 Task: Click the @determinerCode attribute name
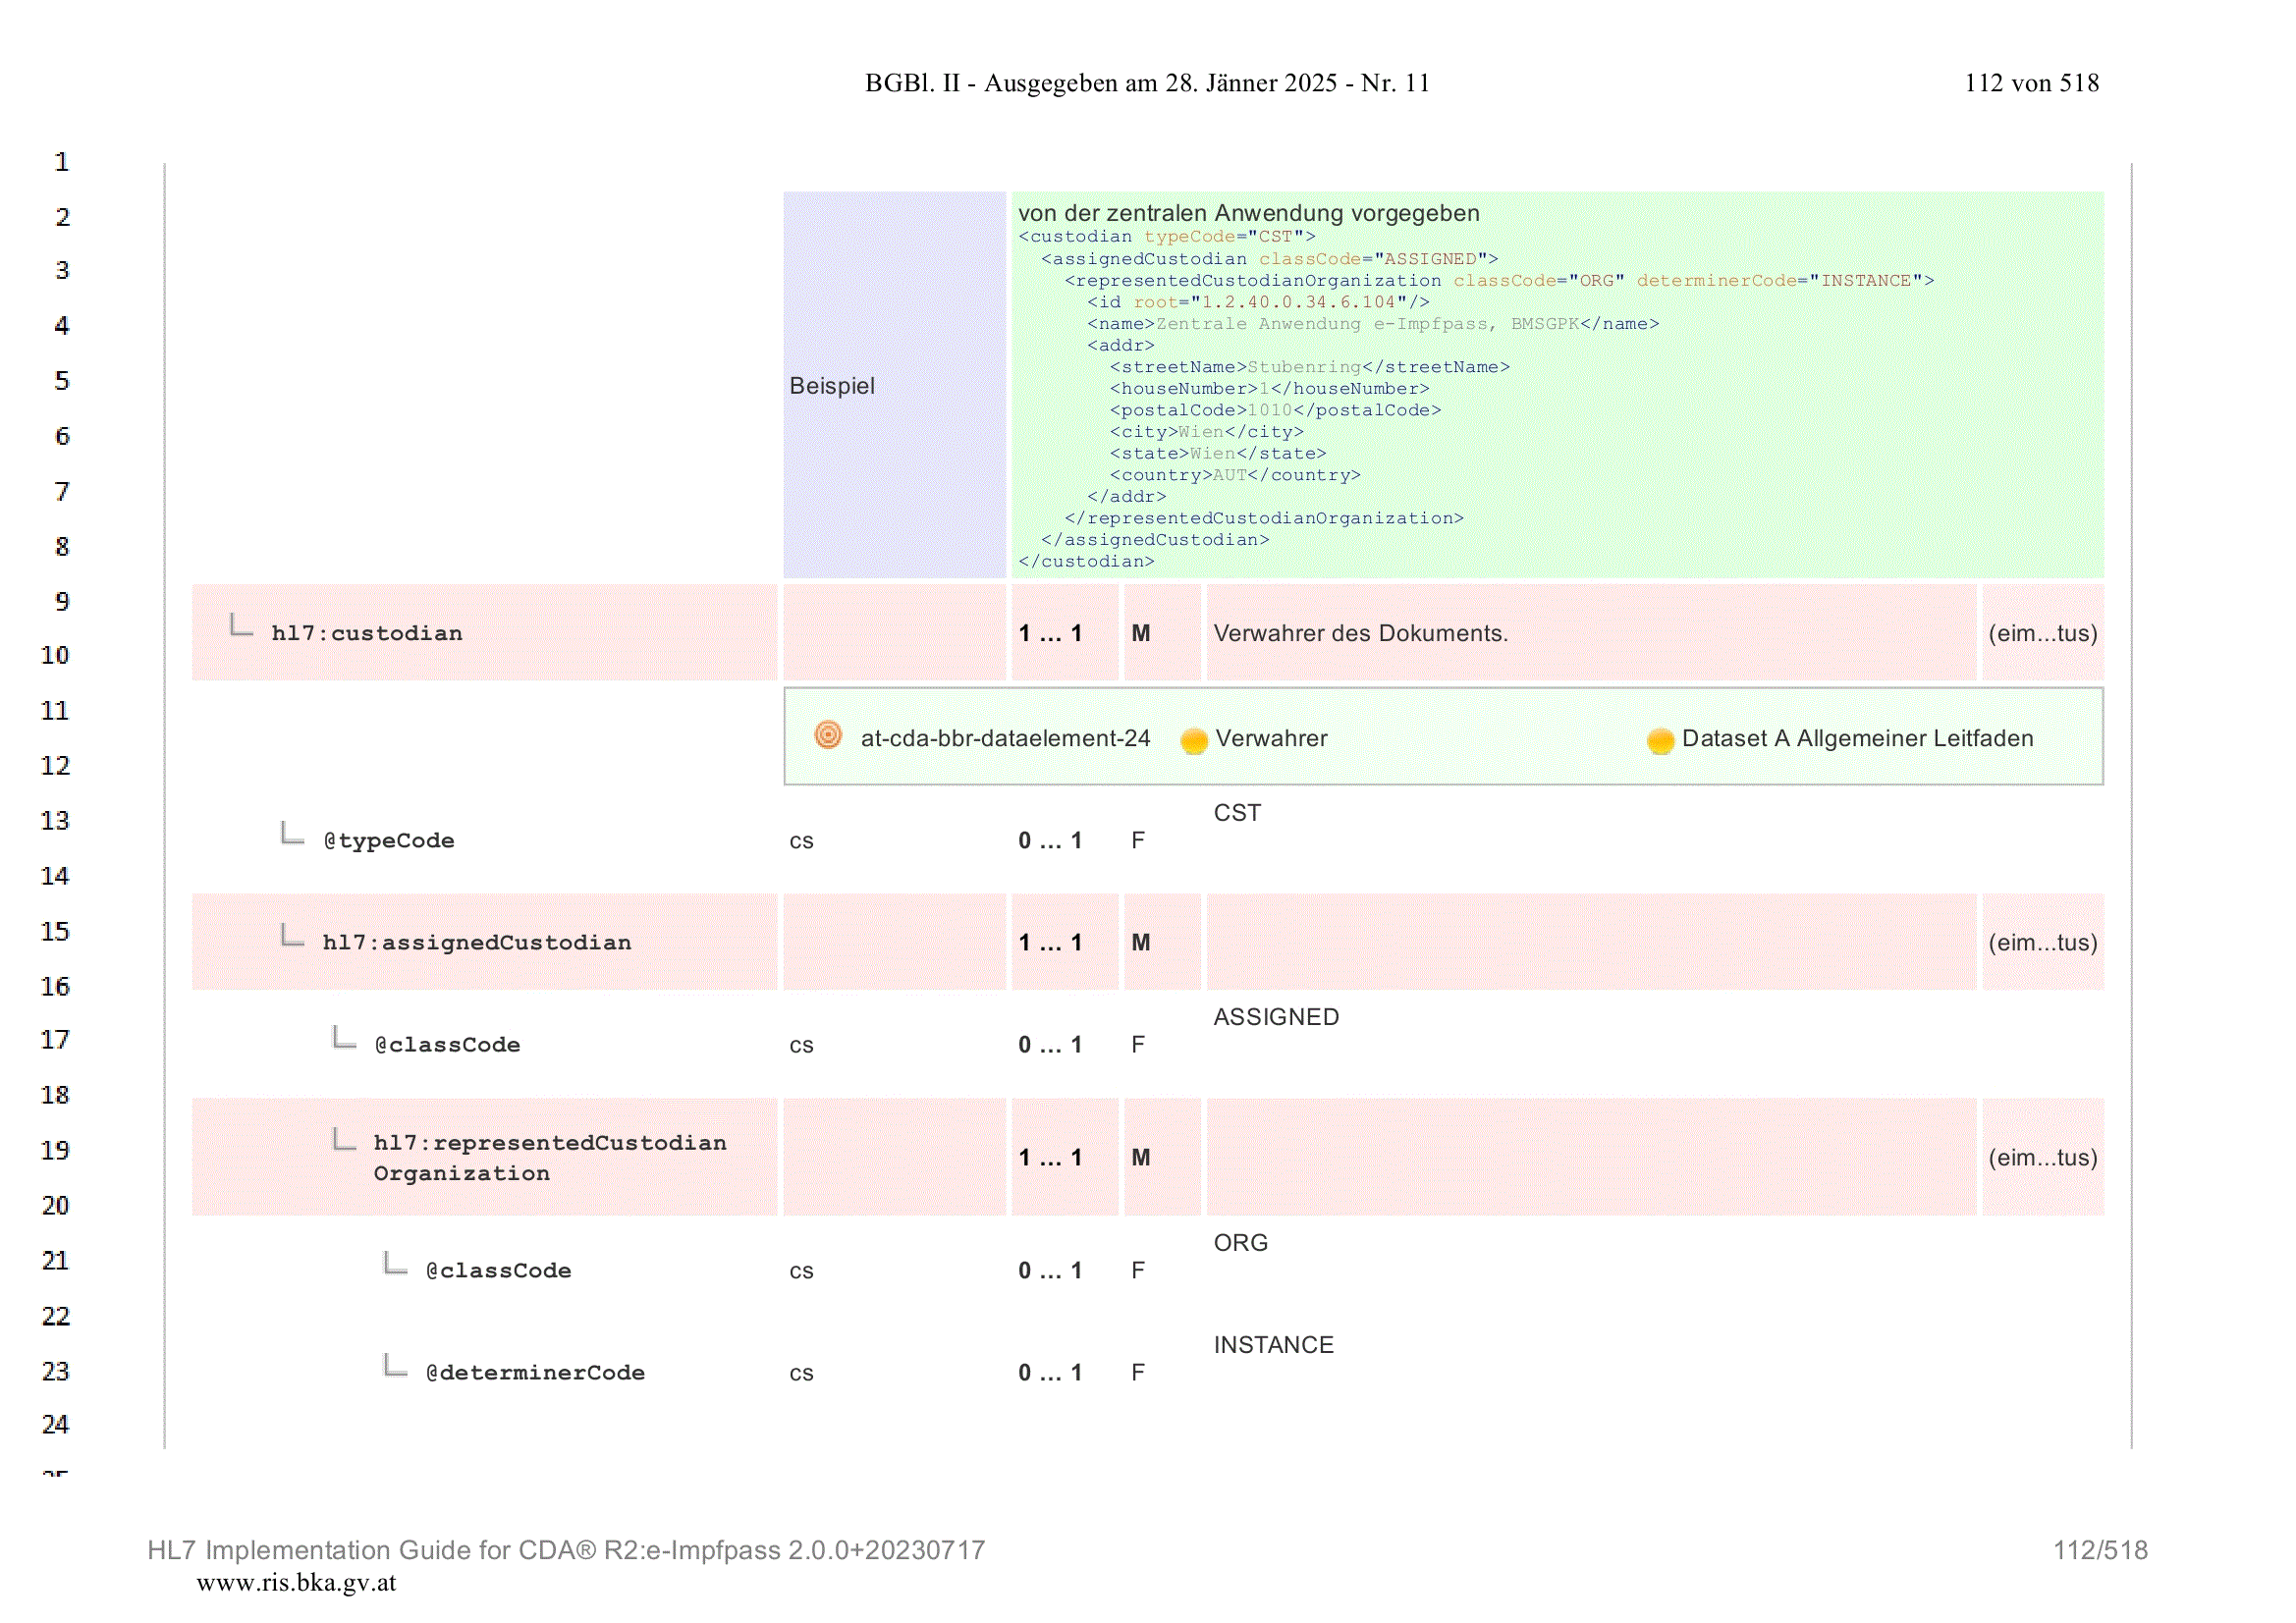pos(535,1373)
